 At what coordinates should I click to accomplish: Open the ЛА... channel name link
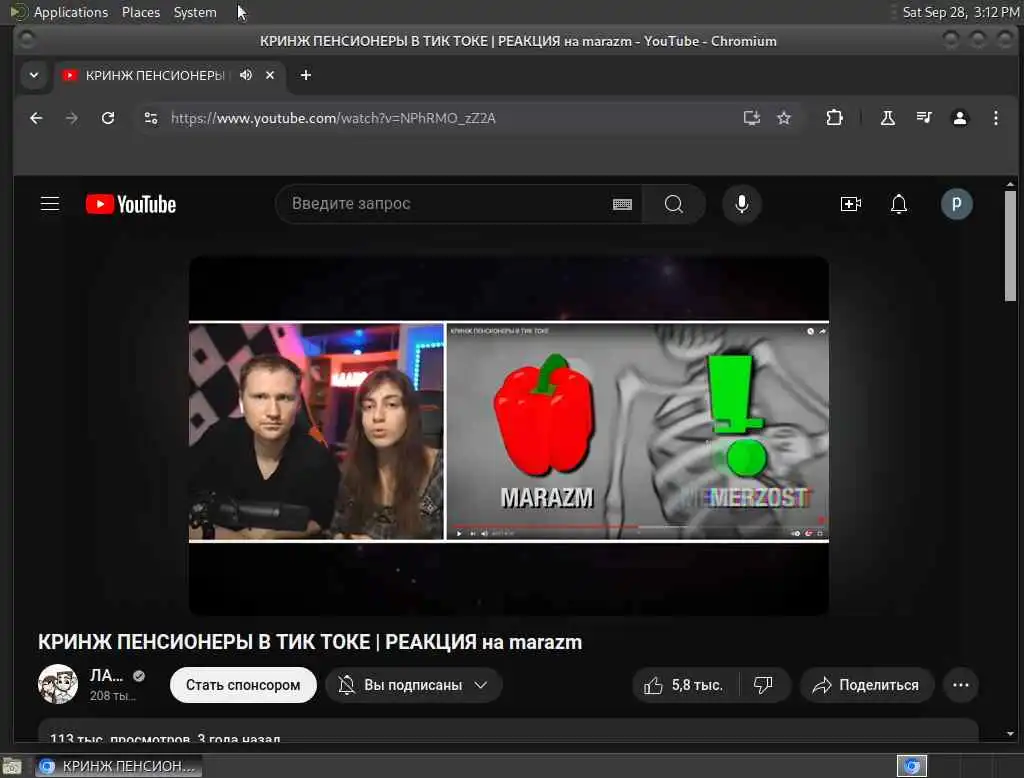tap(106, 675)
